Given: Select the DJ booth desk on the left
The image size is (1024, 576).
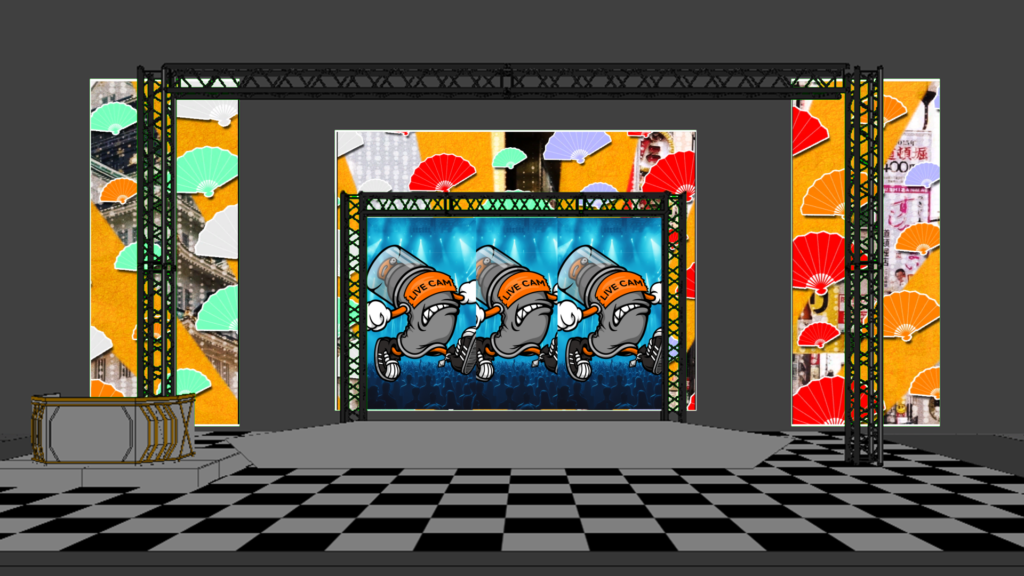Looking at the screenshot, I should pos(110,428).
